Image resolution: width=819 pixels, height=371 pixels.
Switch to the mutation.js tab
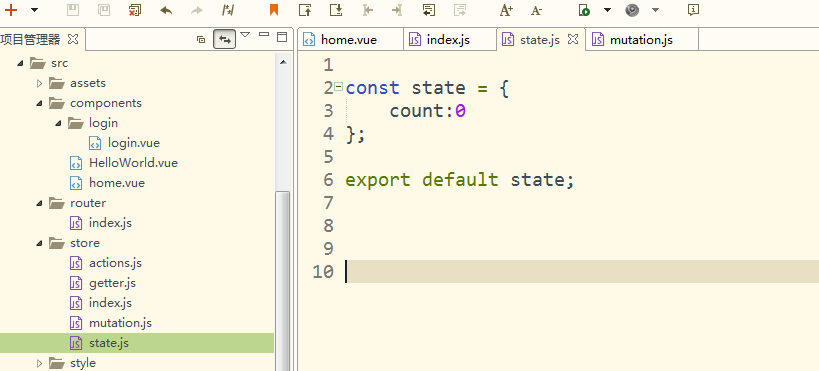pos(642,40)
